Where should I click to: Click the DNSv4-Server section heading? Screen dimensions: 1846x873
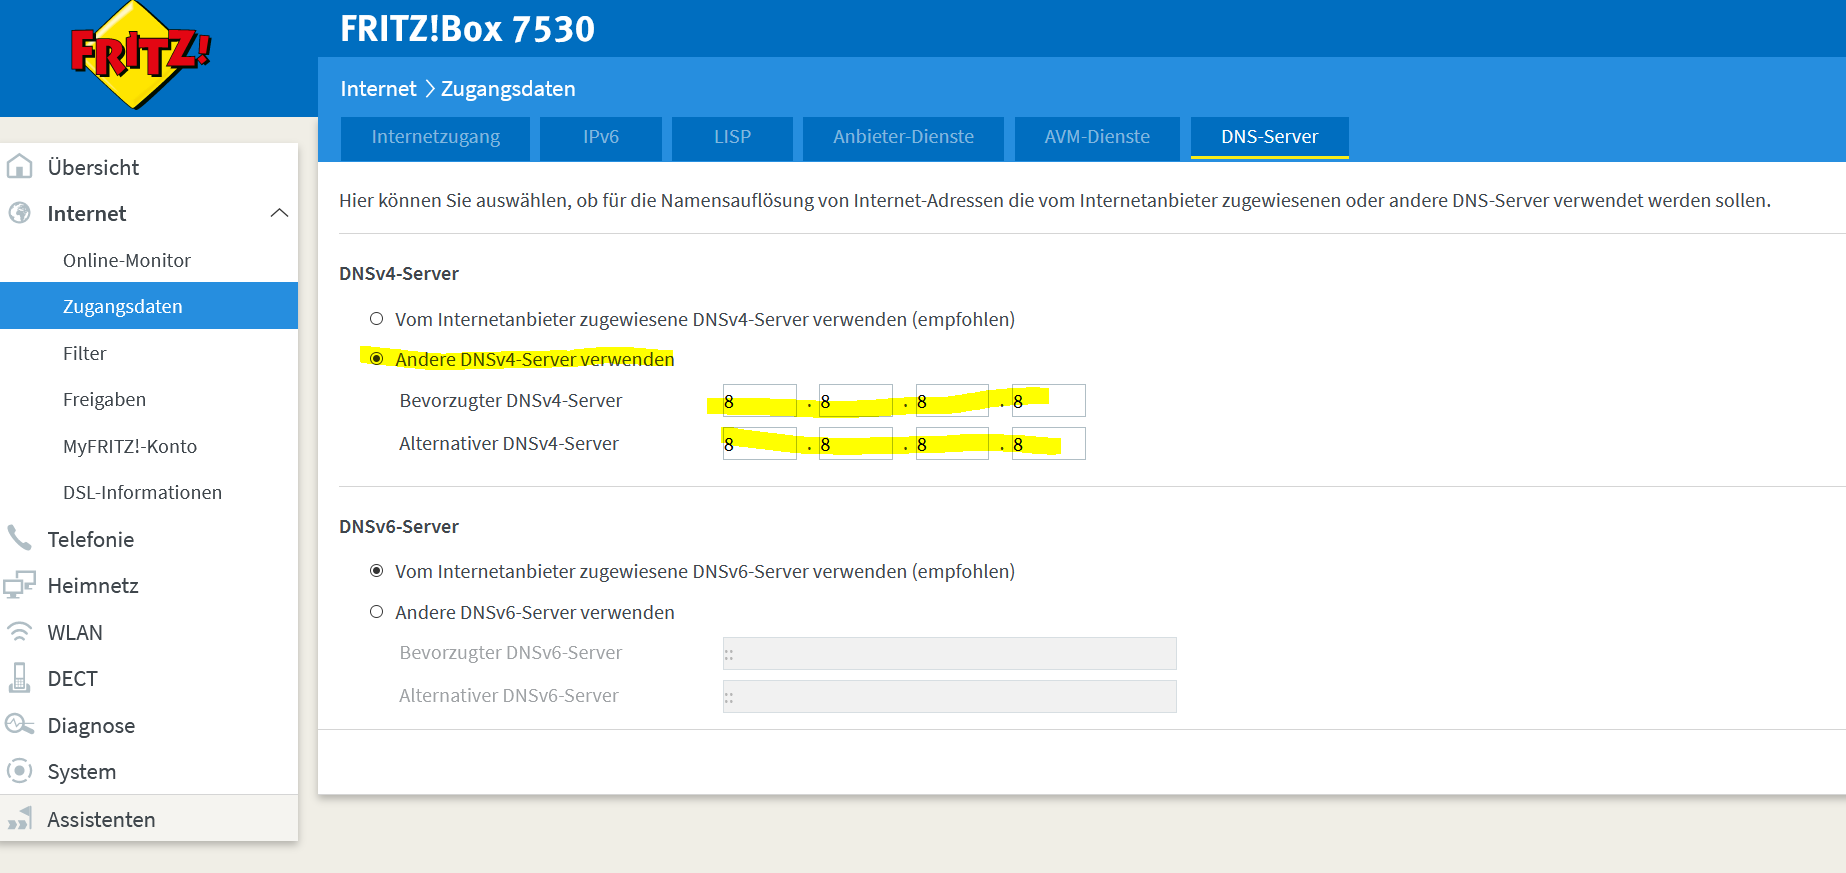(x=399, y=273)
